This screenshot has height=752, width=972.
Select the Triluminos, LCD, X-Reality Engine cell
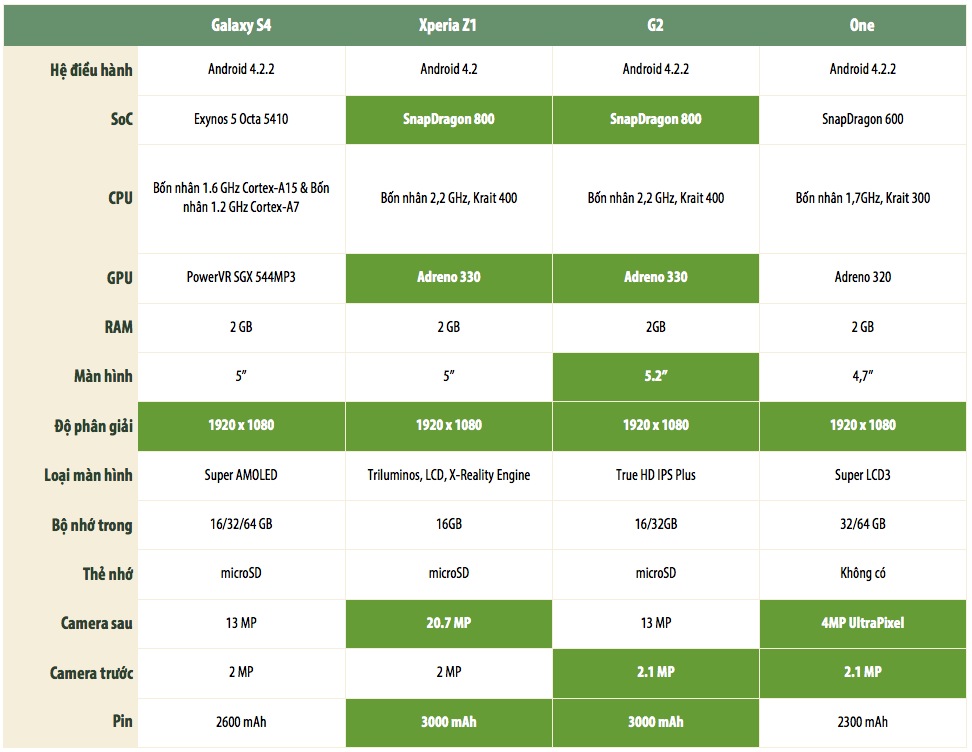(x=448, y=475)
